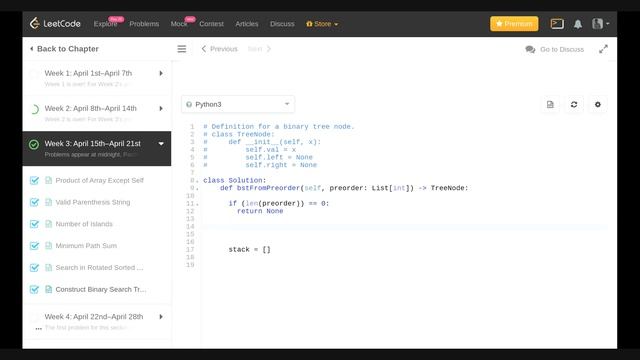640x360 pixels.
Task: Open the Python3 language dropdown
Action: 238,104
